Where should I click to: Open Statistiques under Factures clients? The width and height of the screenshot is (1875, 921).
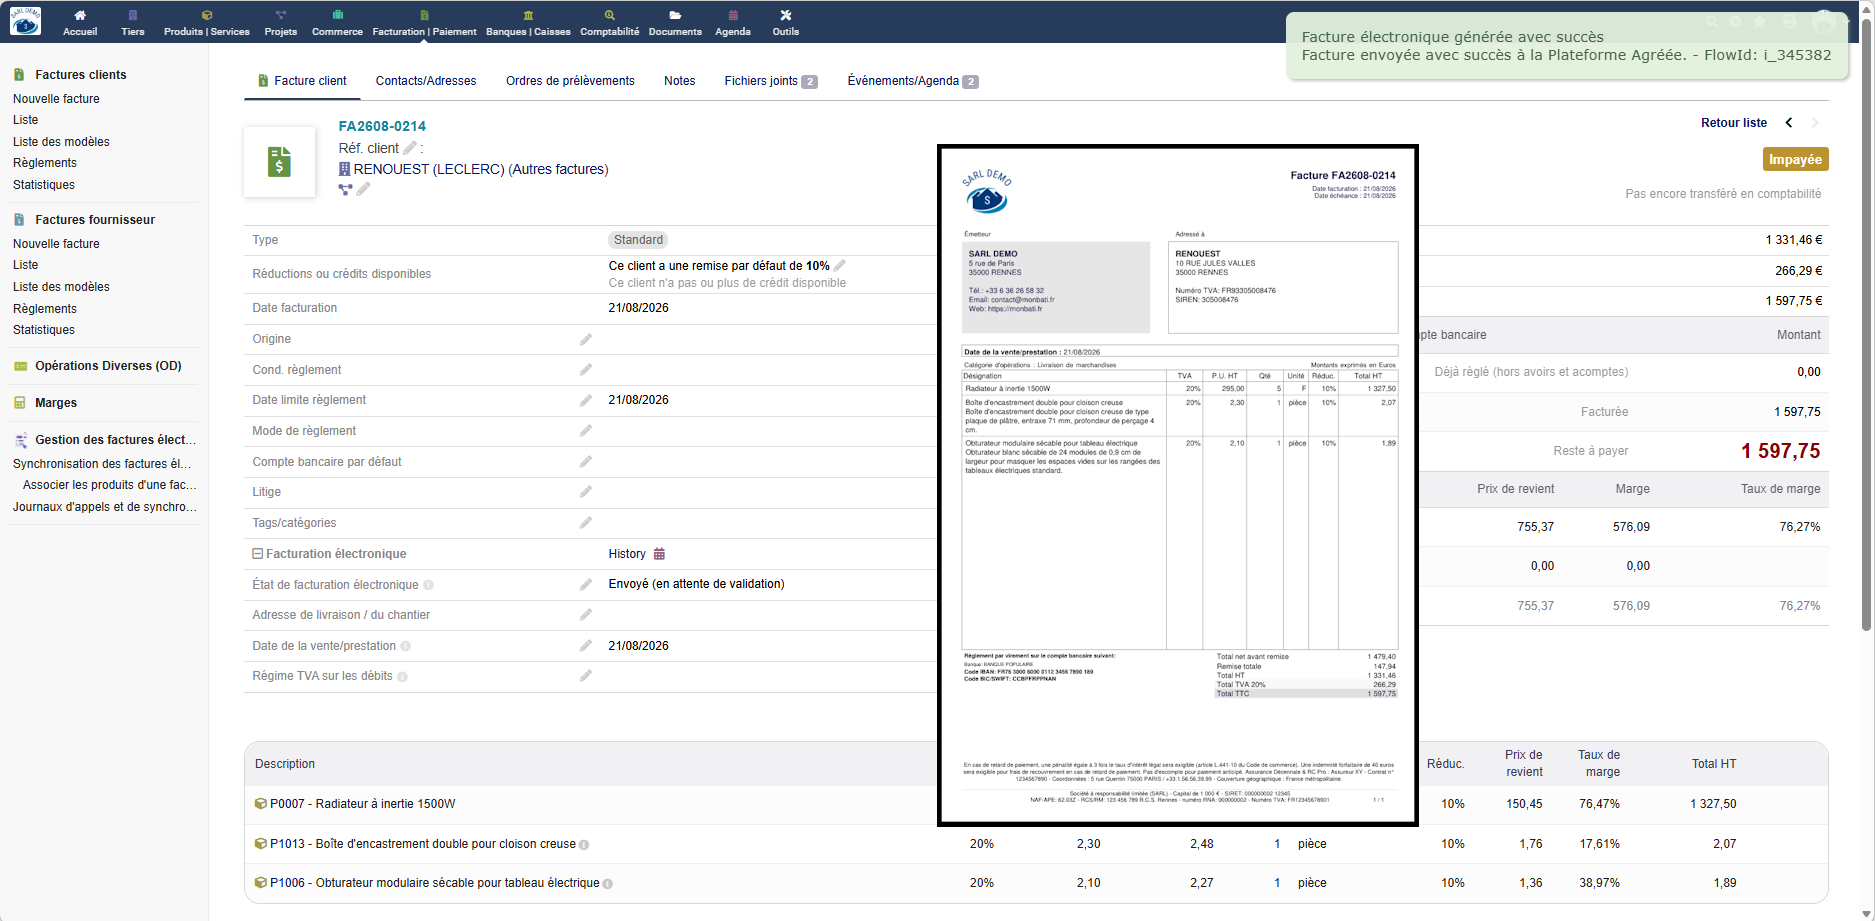(44, 185)
